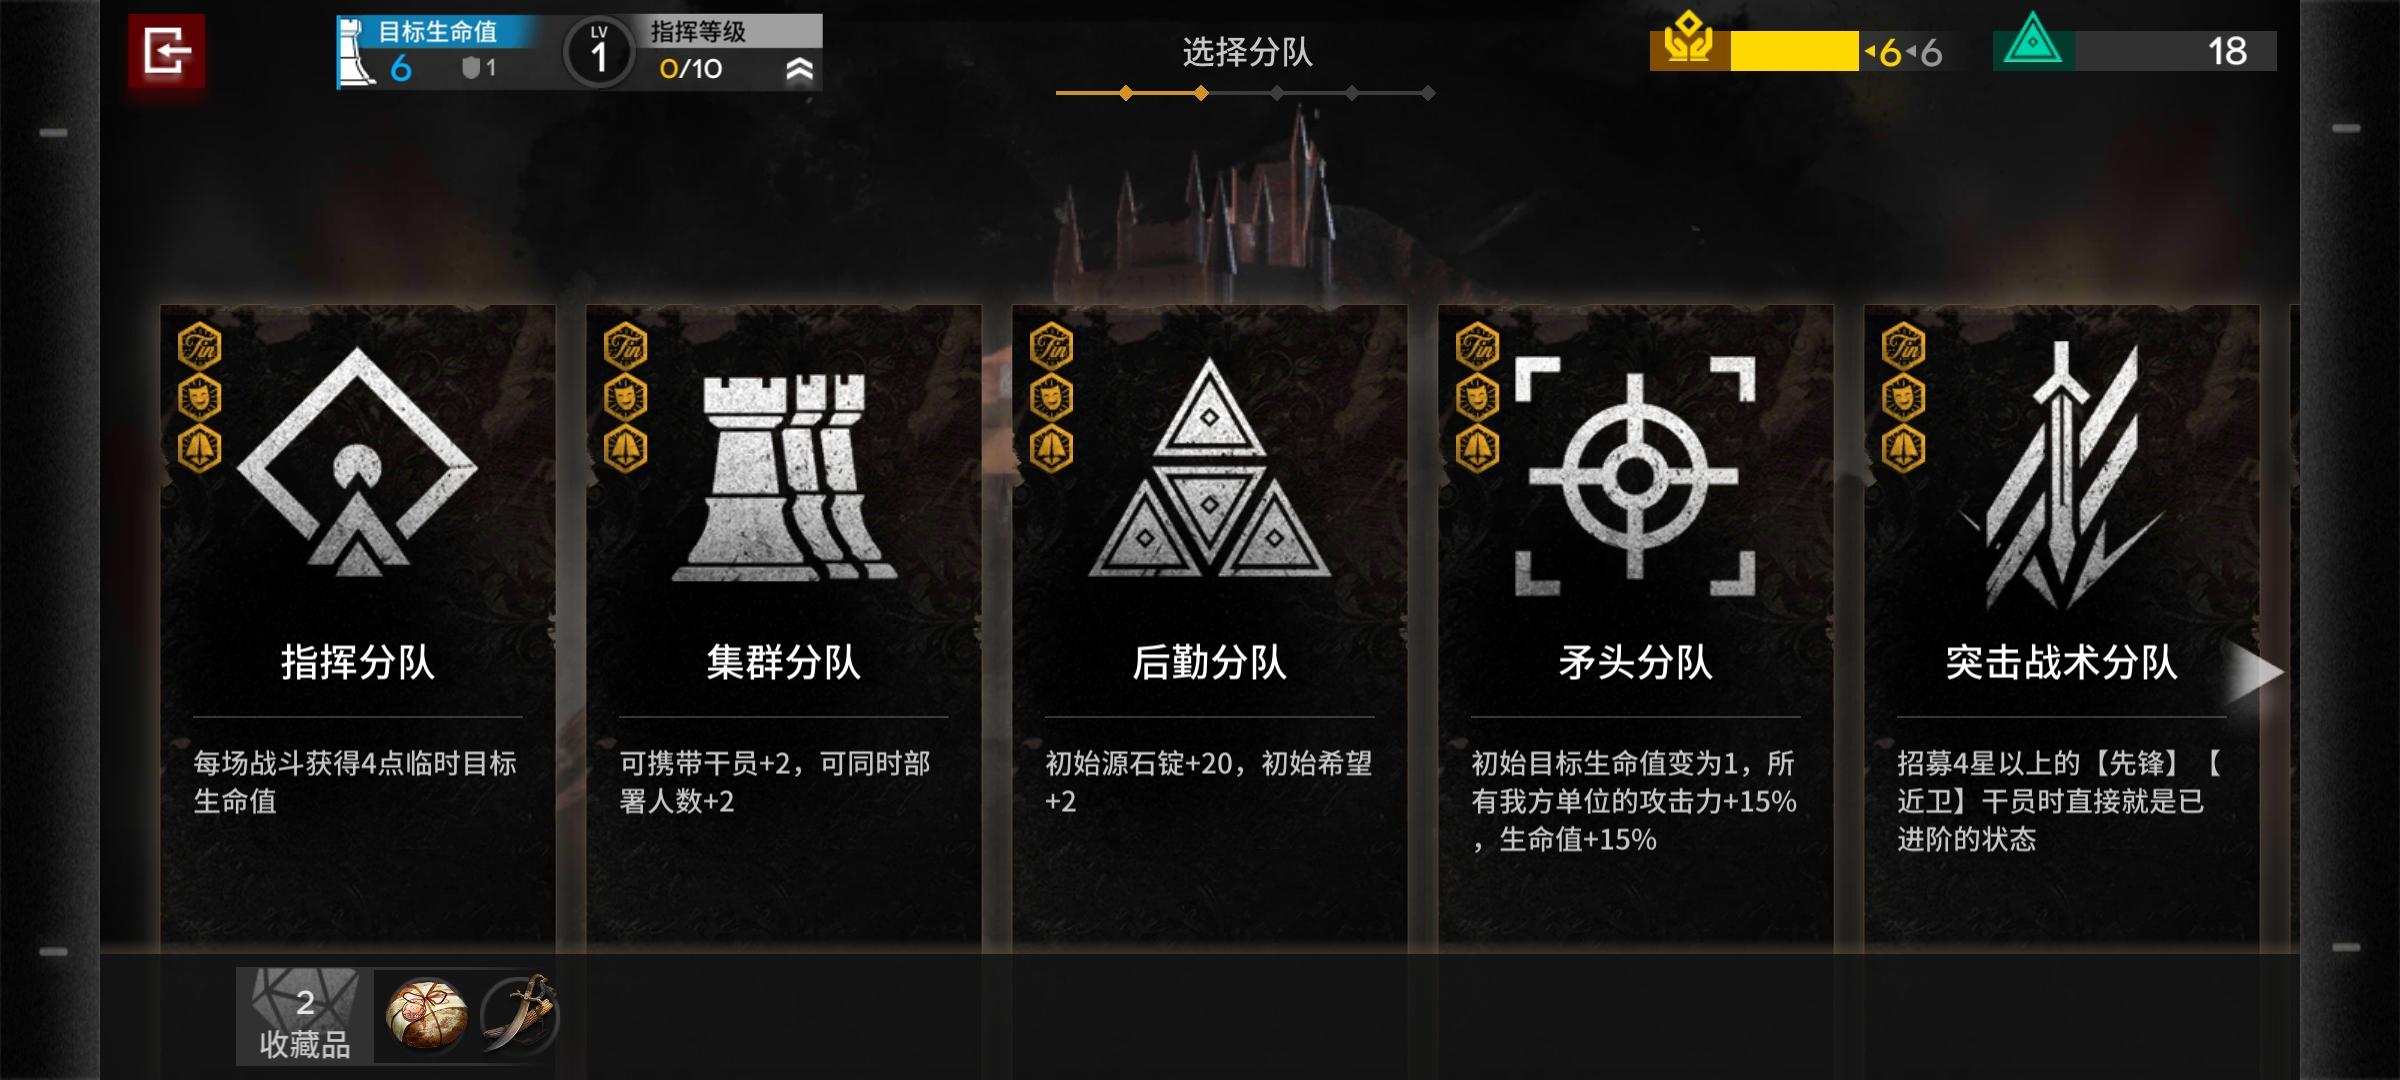Choose the 集群分队 squad name label

(x=784, y=662)
